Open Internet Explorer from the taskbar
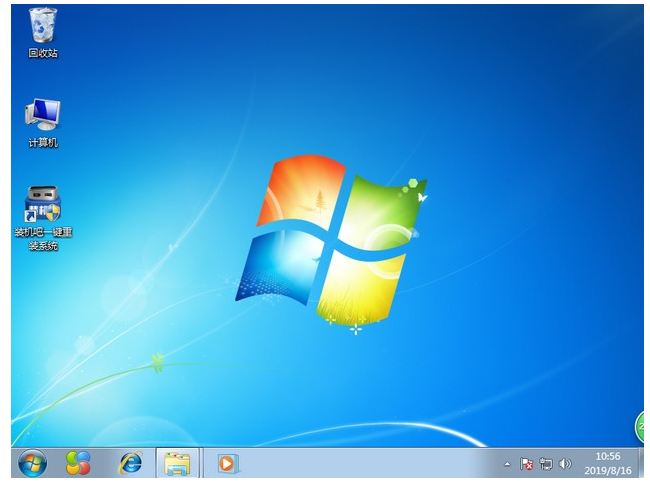 pos(131,463)
